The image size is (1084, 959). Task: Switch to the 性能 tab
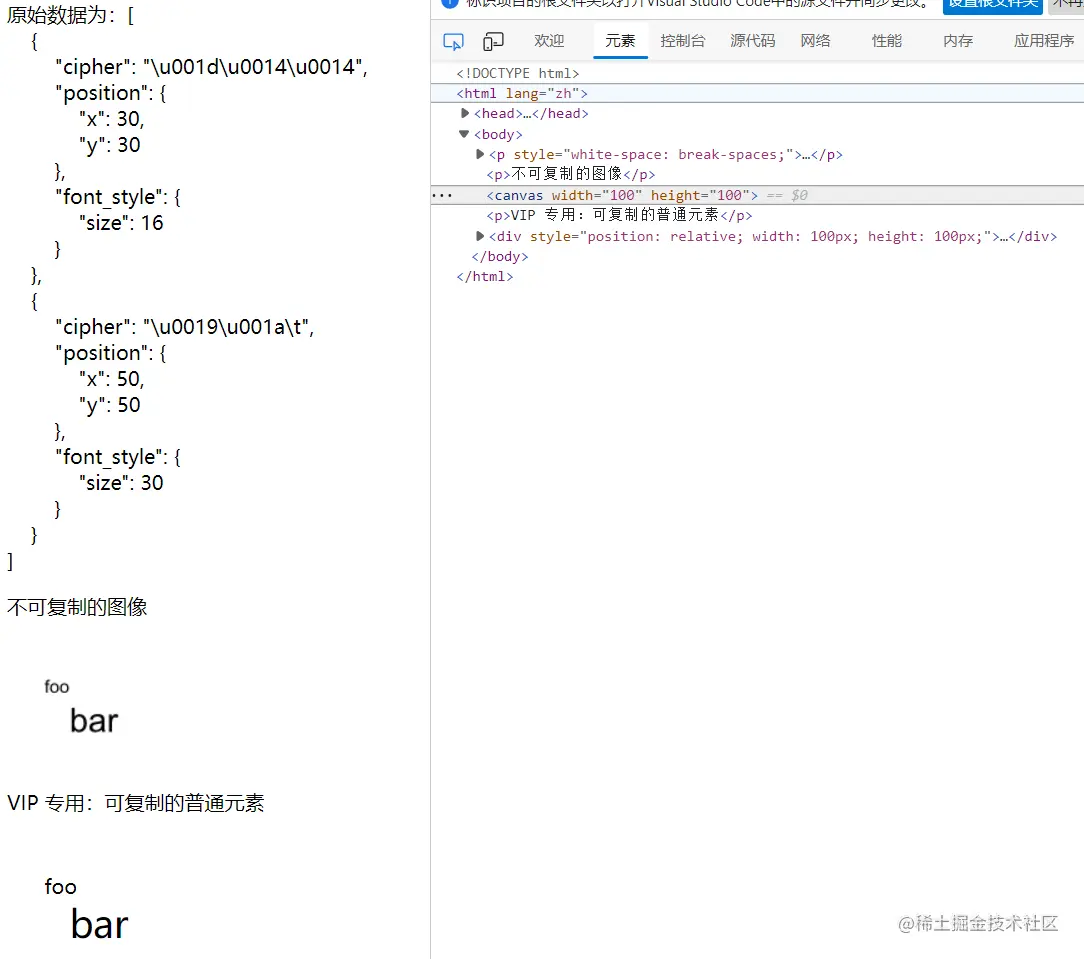(x=886, y=41)
